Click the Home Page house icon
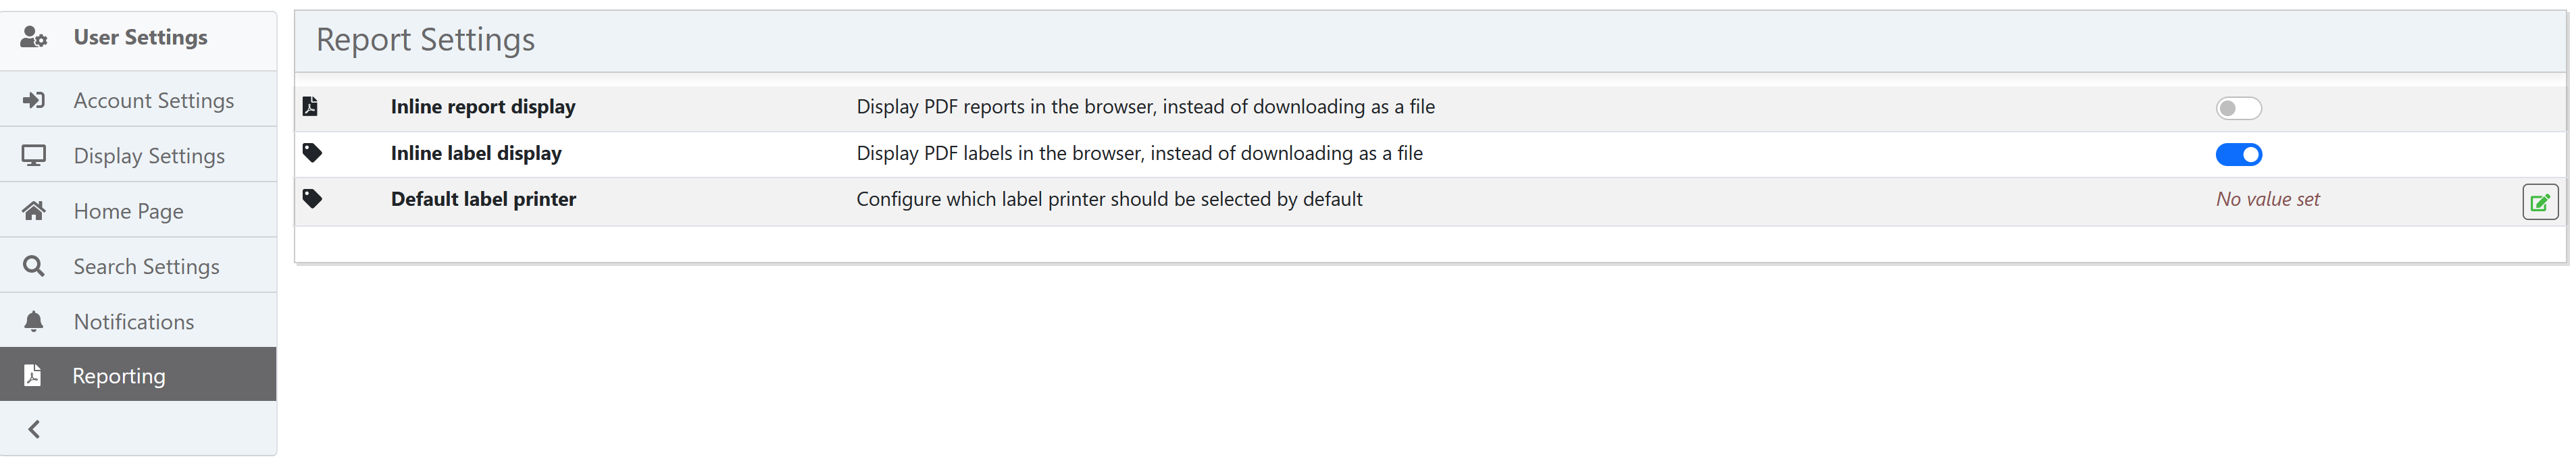Viewport: 2576px width, 461px height. [x=34, y=211]
